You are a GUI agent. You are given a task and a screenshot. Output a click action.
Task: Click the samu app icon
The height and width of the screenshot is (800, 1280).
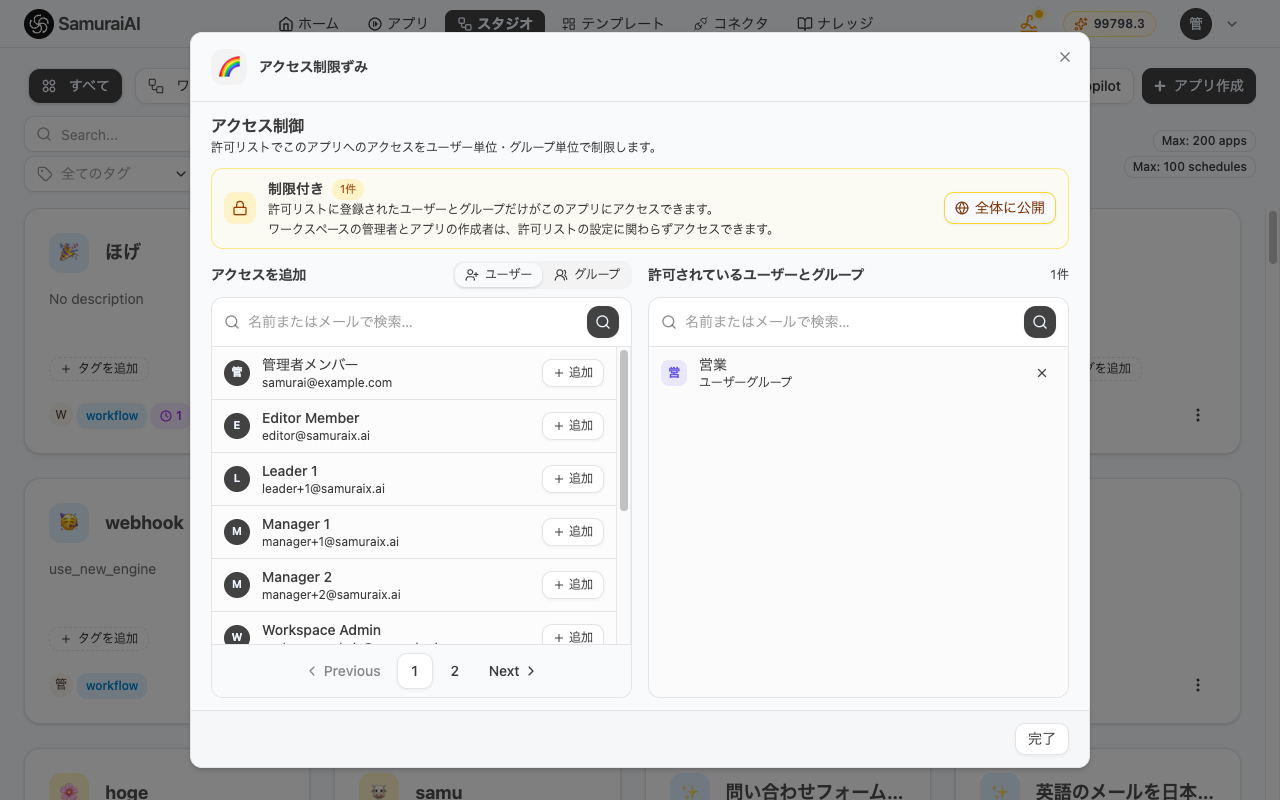pos(379,787)
